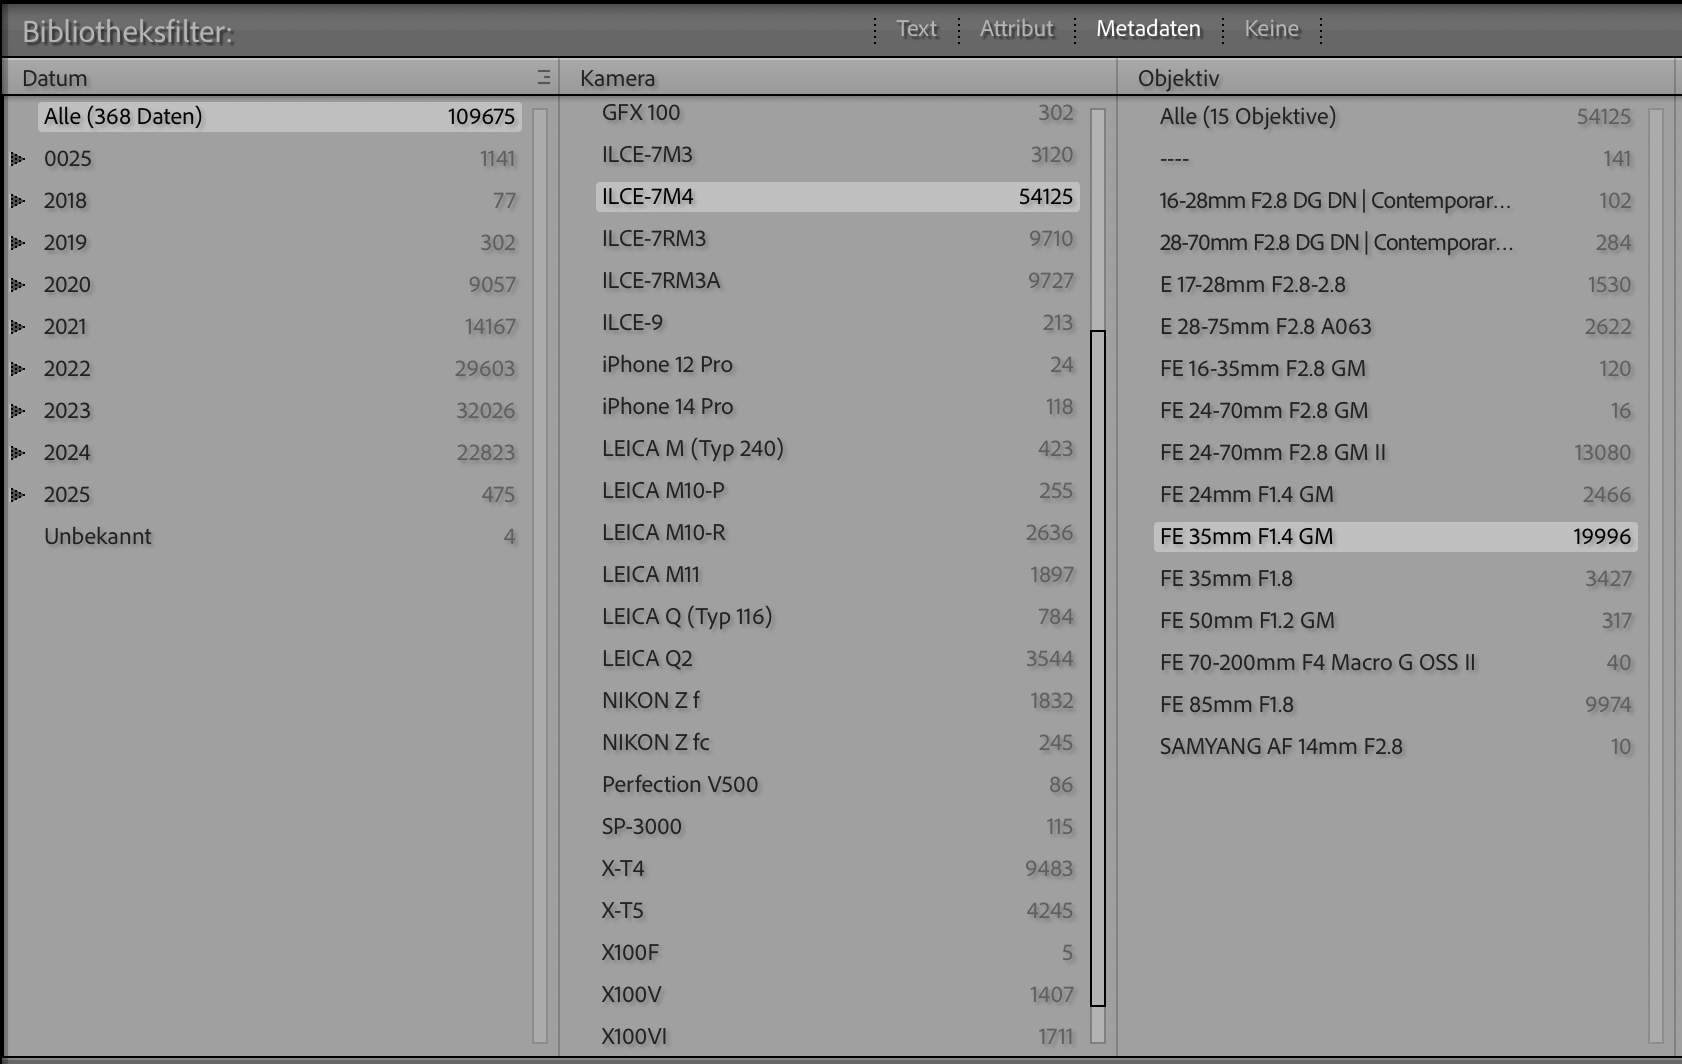This screenshot has height=1064, width=1682.
Task: Select X100F camera
Action: pyautogui.click(x=838, y=952)
